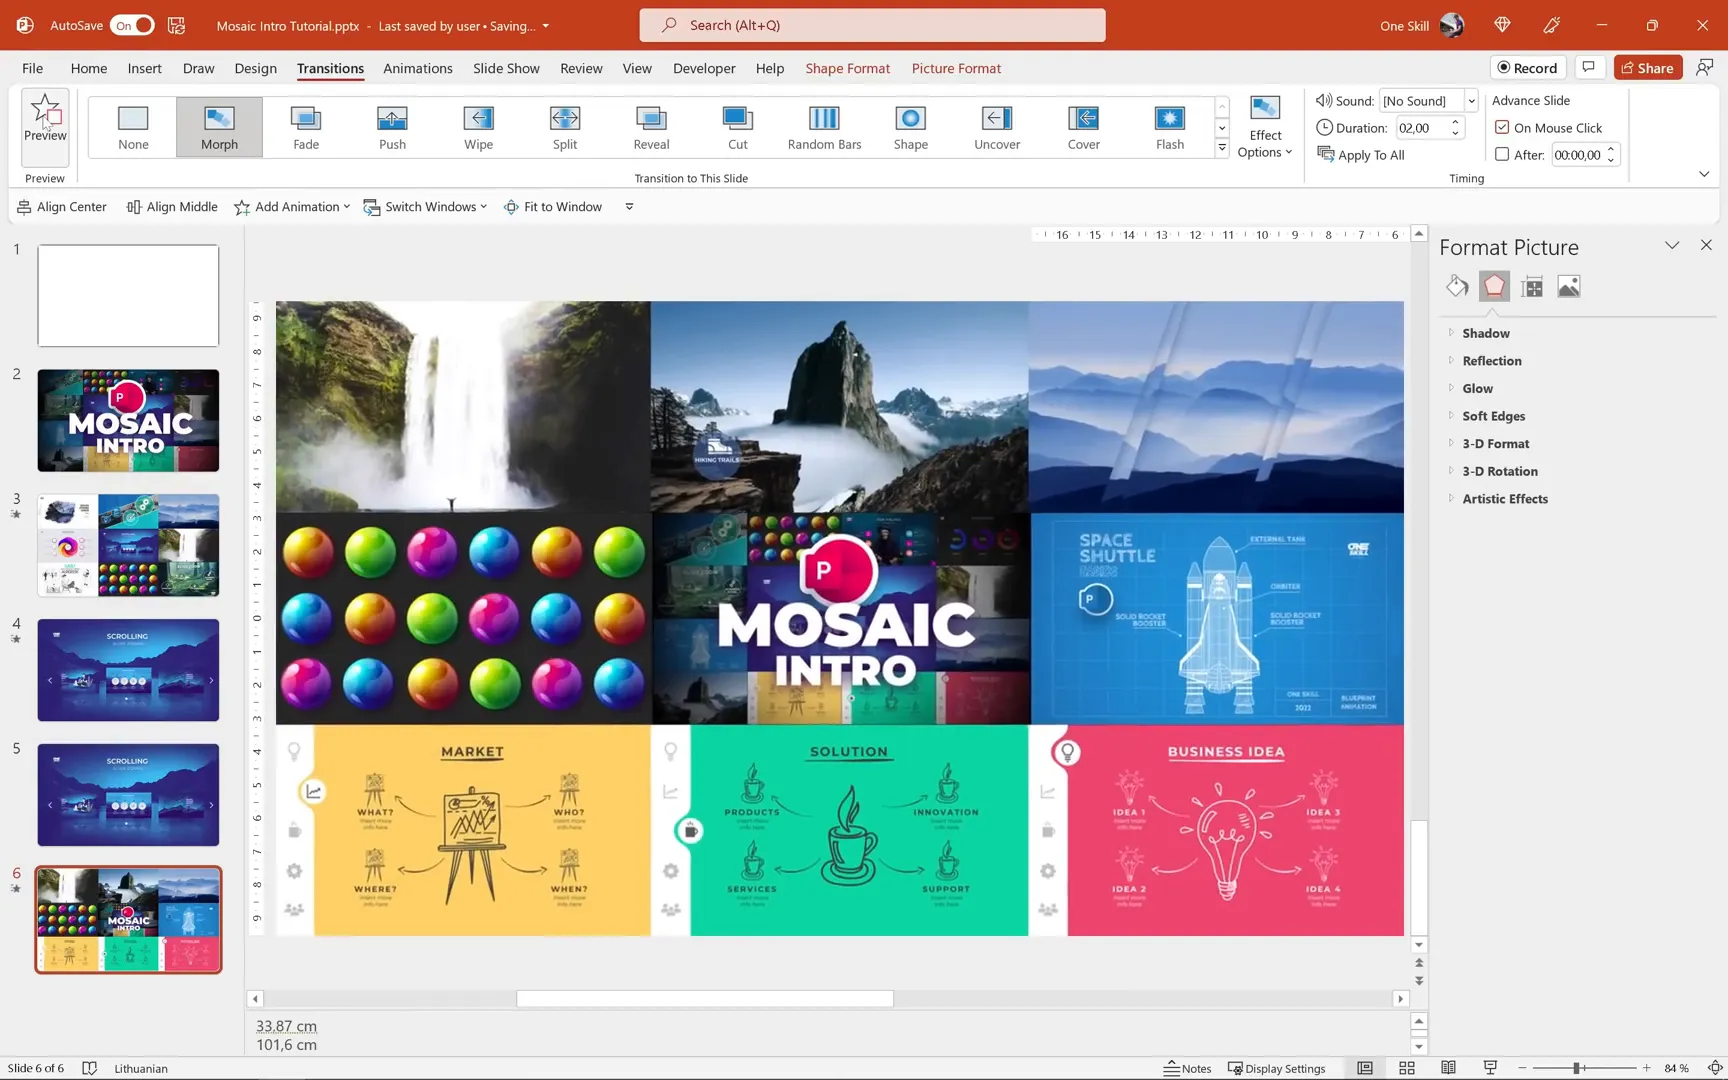Screen dimensions: 1728x1080
Task: Open the Sound dropdown
Action: point(1471,100)
